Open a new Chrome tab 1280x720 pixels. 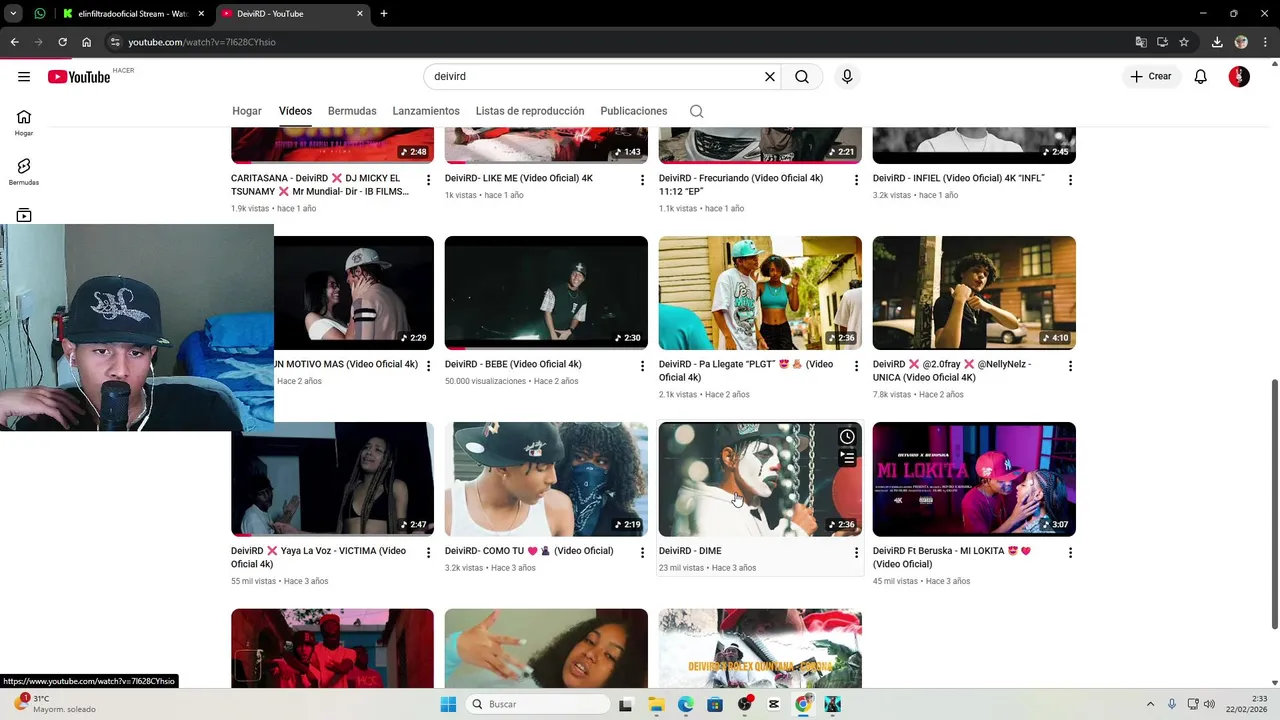click(384, 14)
